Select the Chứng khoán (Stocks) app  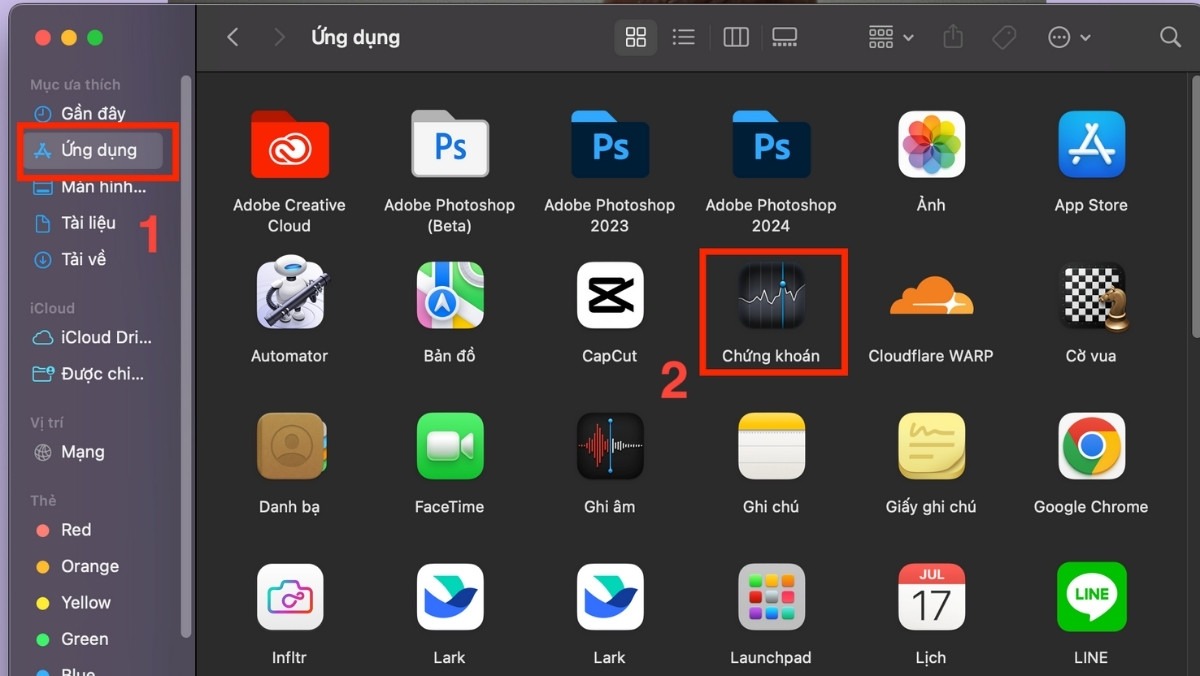tap(771, 295)
